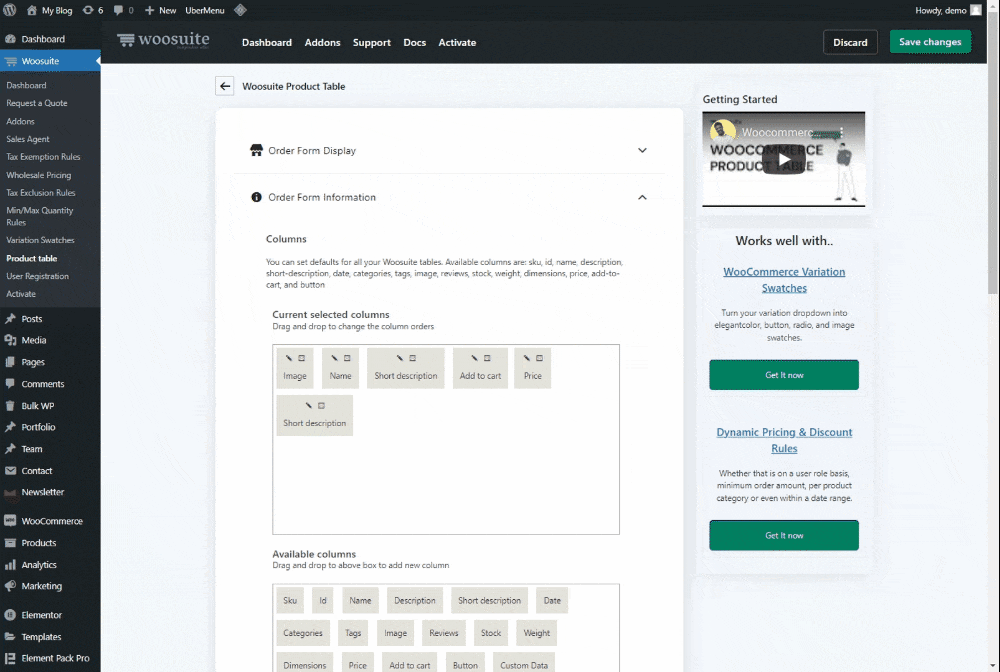Image resolution: width=1000 pixels, height=672 pixels.
Task: Click the back arrow beside Woosuite Product Table
Action: point(225,86)
